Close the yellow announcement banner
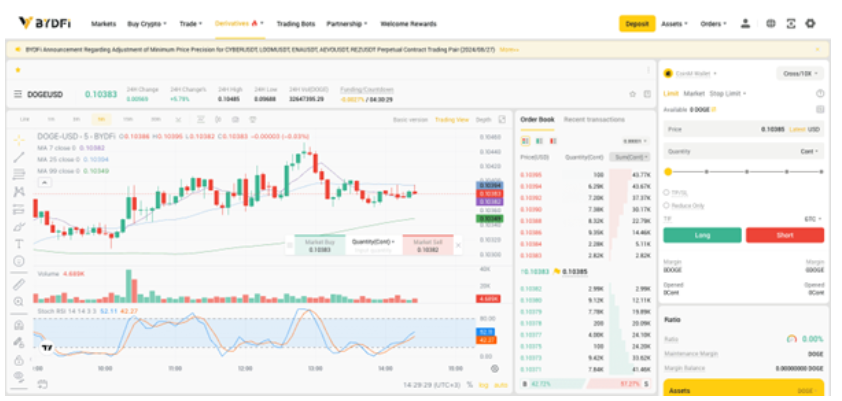Viewport: 842px width, 401px height. point(817,49)
